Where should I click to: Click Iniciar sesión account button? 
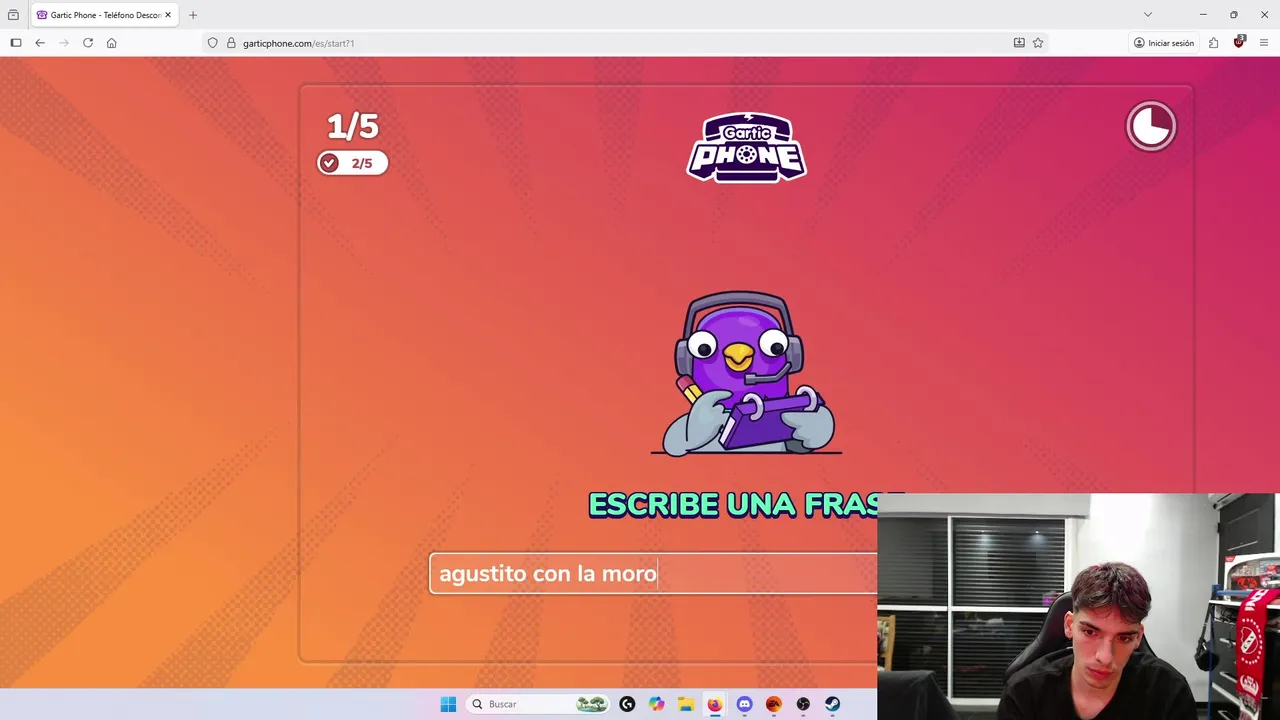pos(1164,43)
